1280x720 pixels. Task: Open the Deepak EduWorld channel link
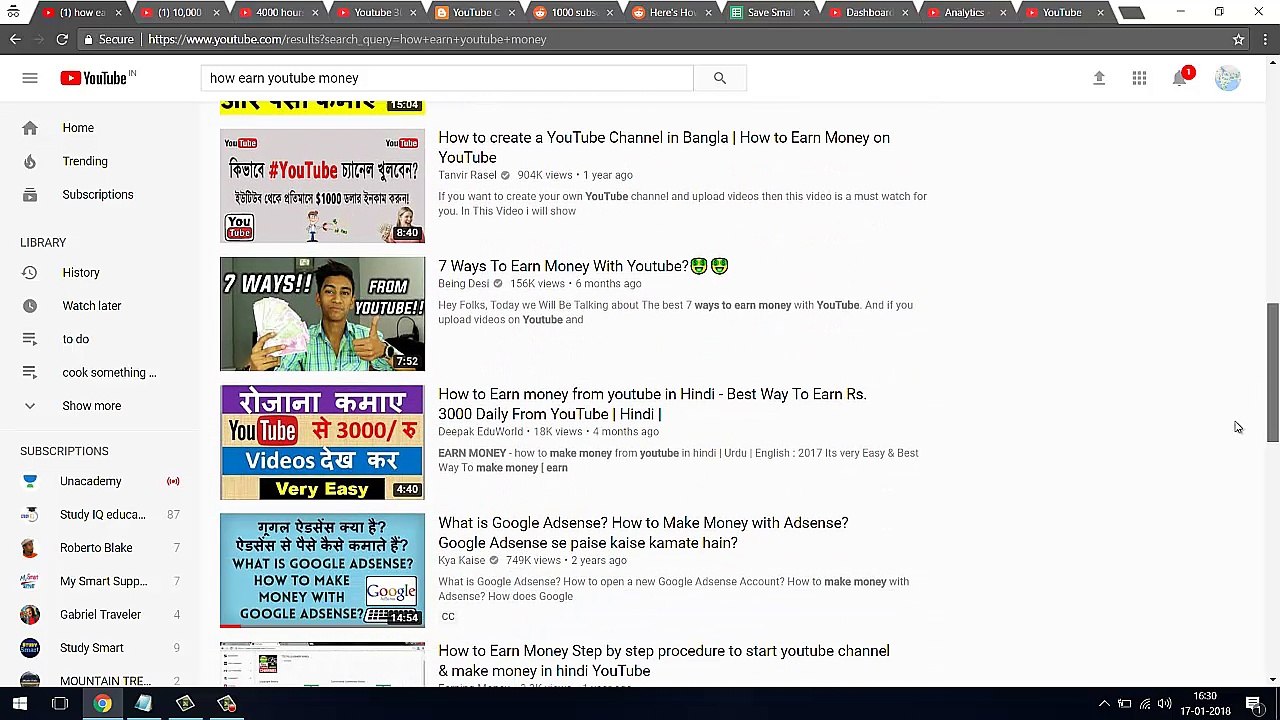480,432
